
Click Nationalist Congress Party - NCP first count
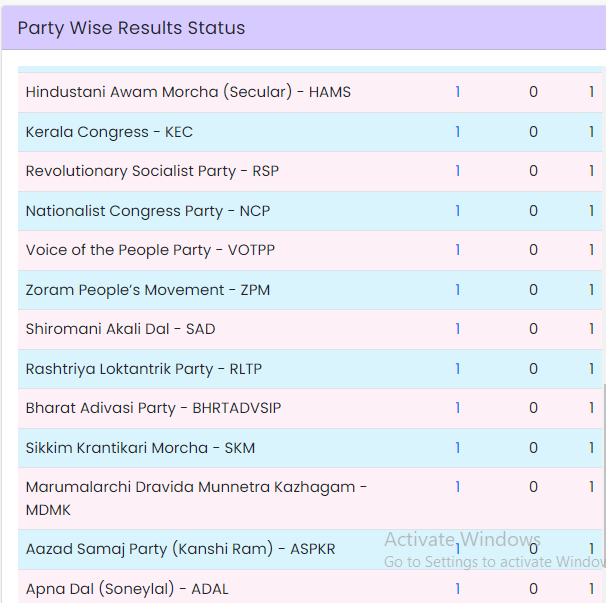coord(458,211)
